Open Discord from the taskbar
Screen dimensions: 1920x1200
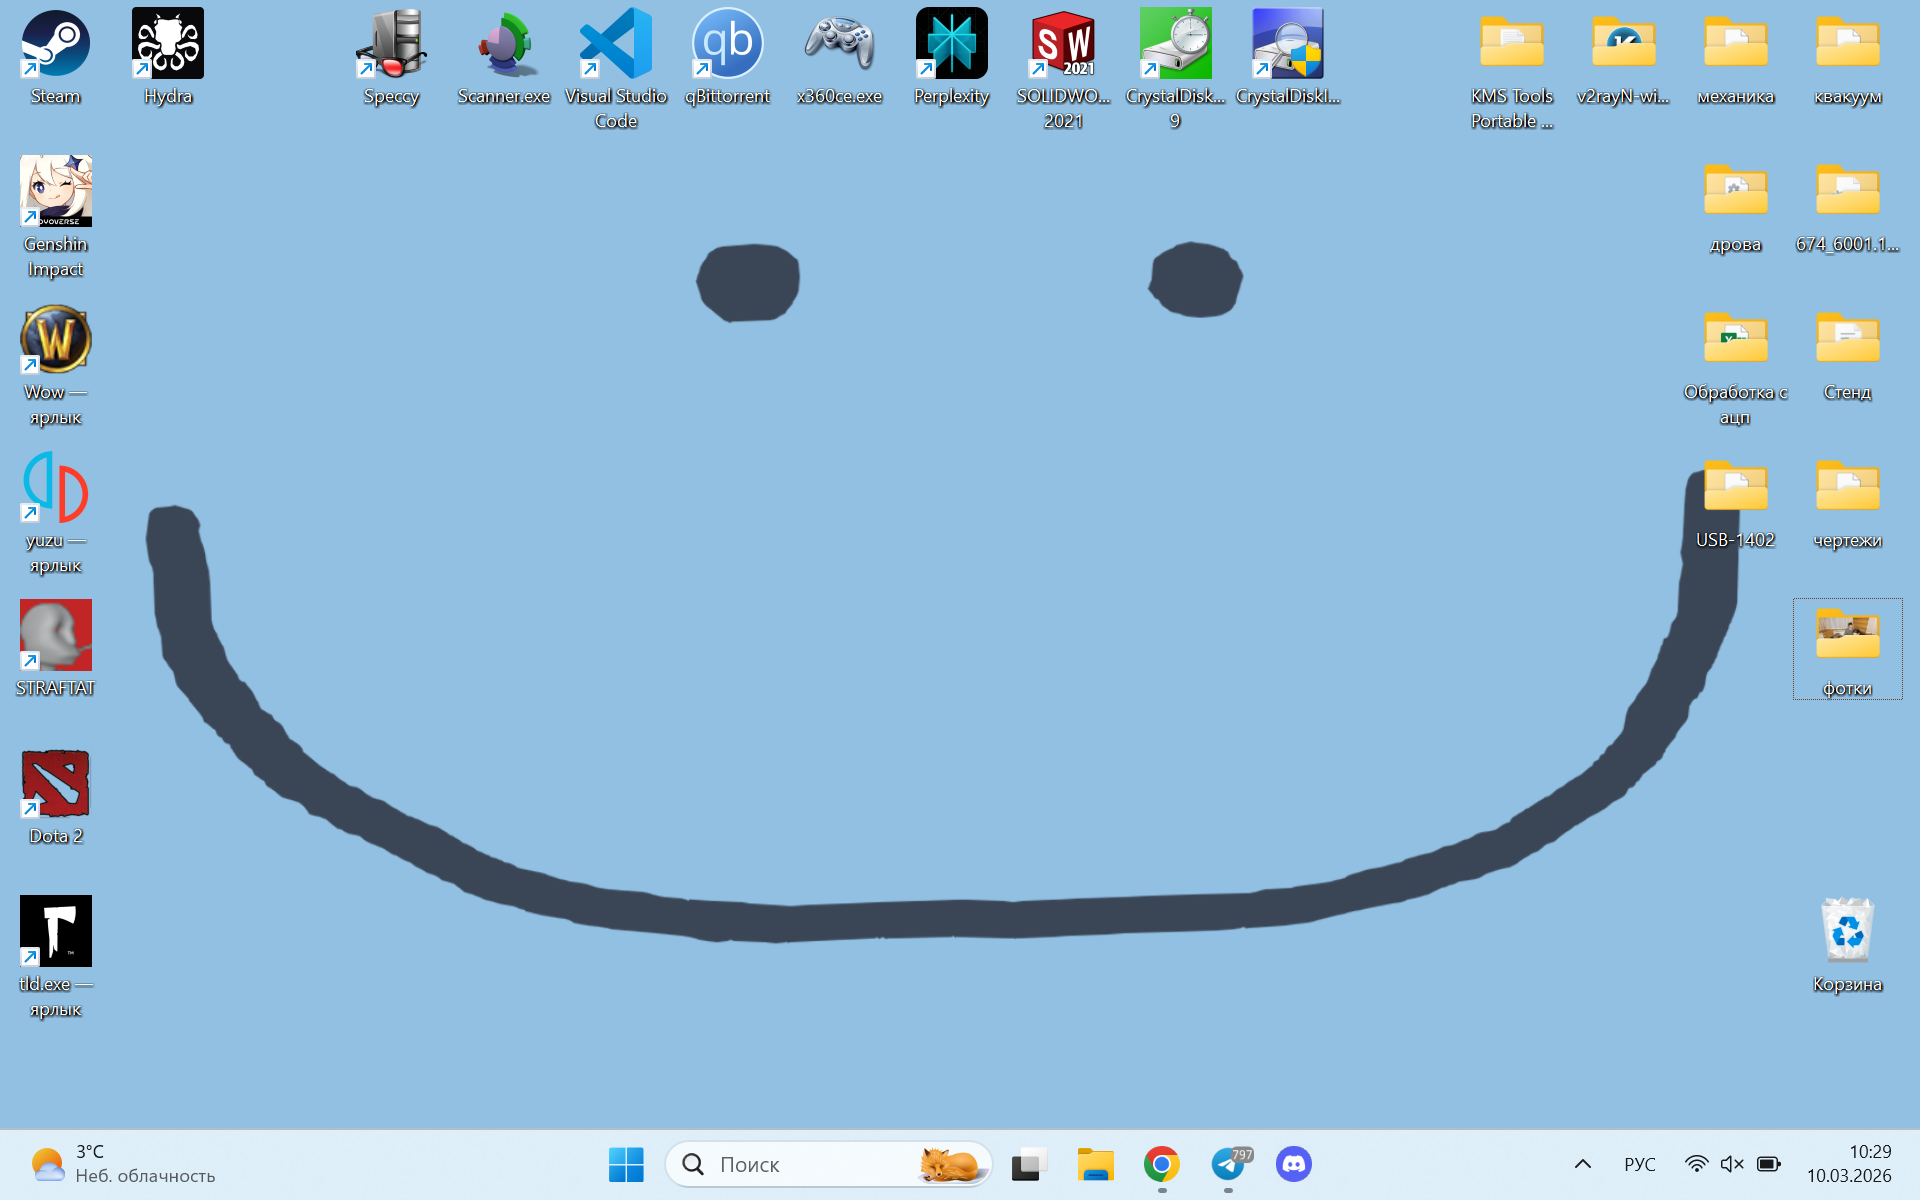tap(1294, 1164)
